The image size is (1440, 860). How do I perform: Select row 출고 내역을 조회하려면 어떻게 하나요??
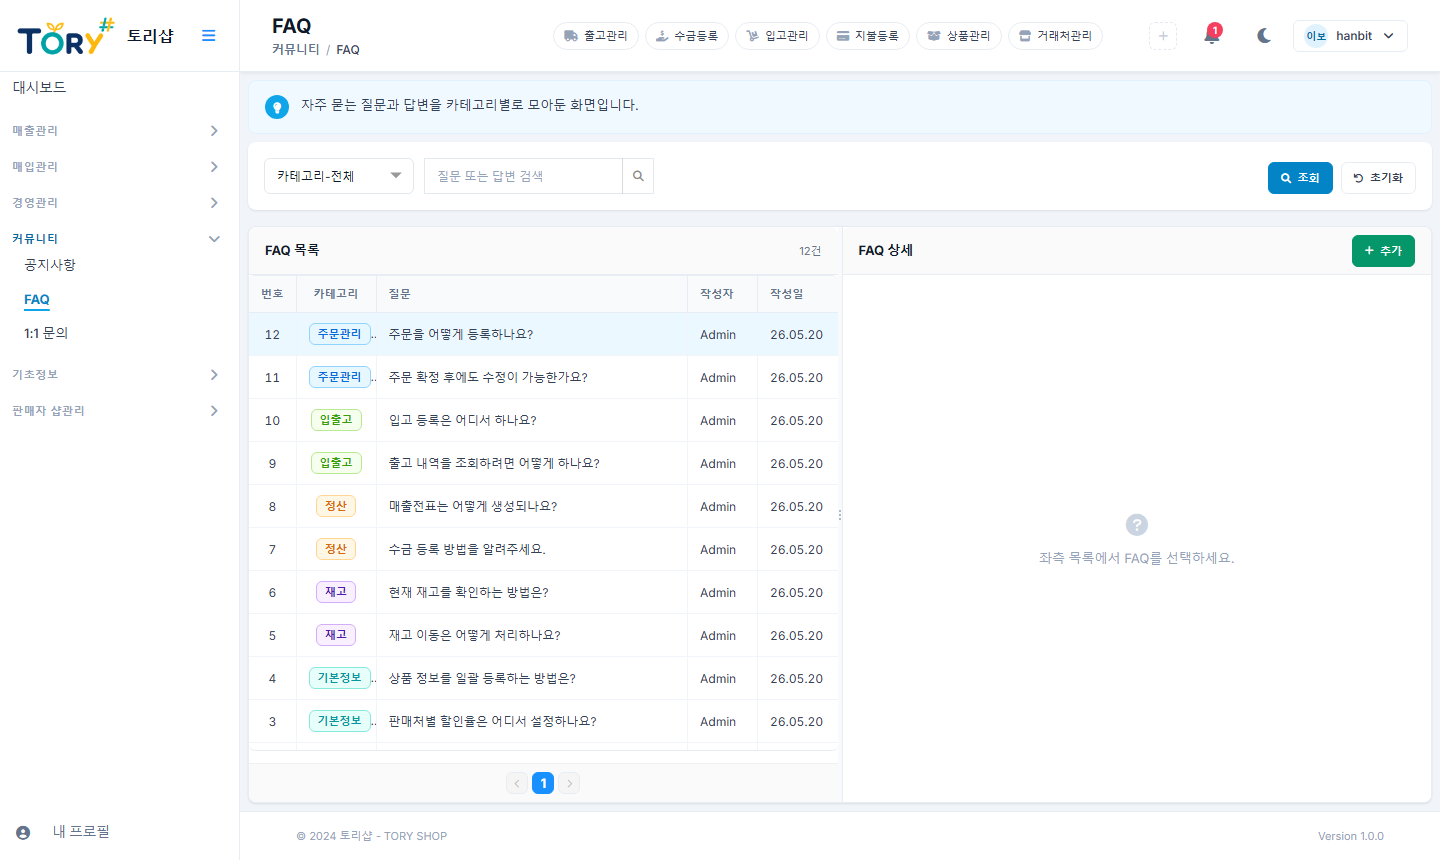543,464
